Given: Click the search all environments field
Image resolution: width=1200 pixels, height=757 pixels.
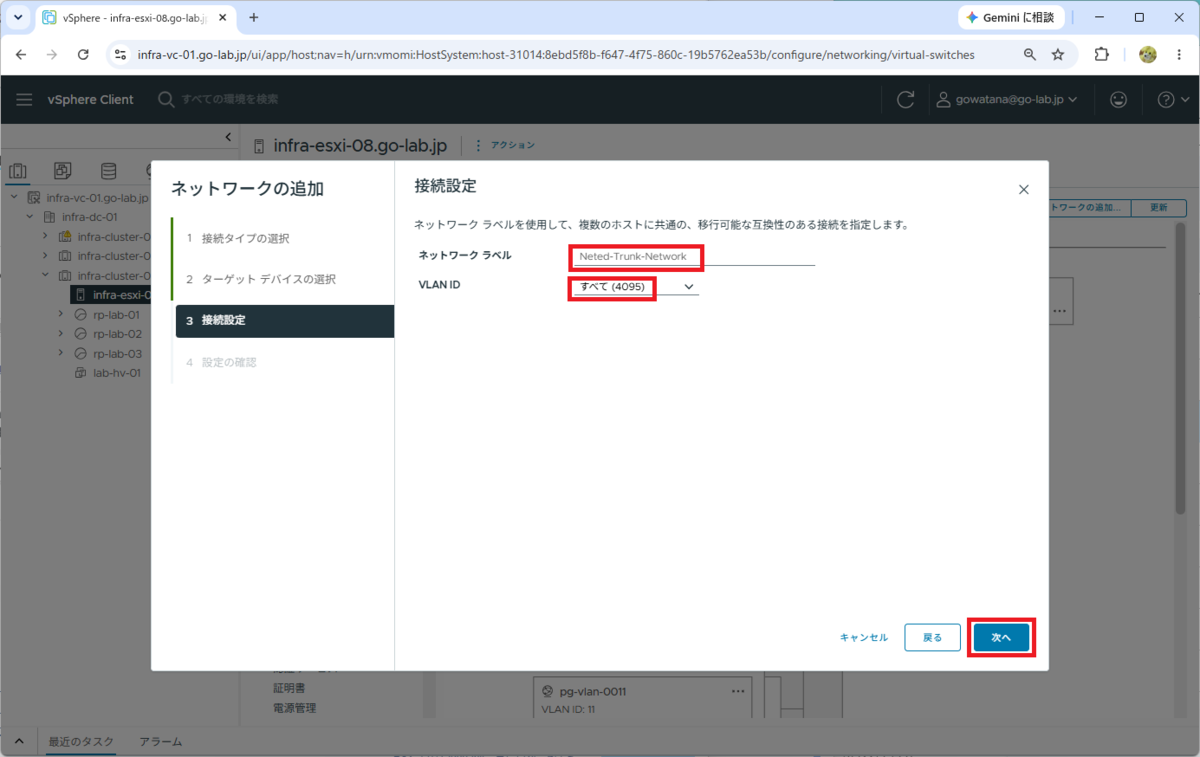Looking at the screenshot, I should [230, 100].
